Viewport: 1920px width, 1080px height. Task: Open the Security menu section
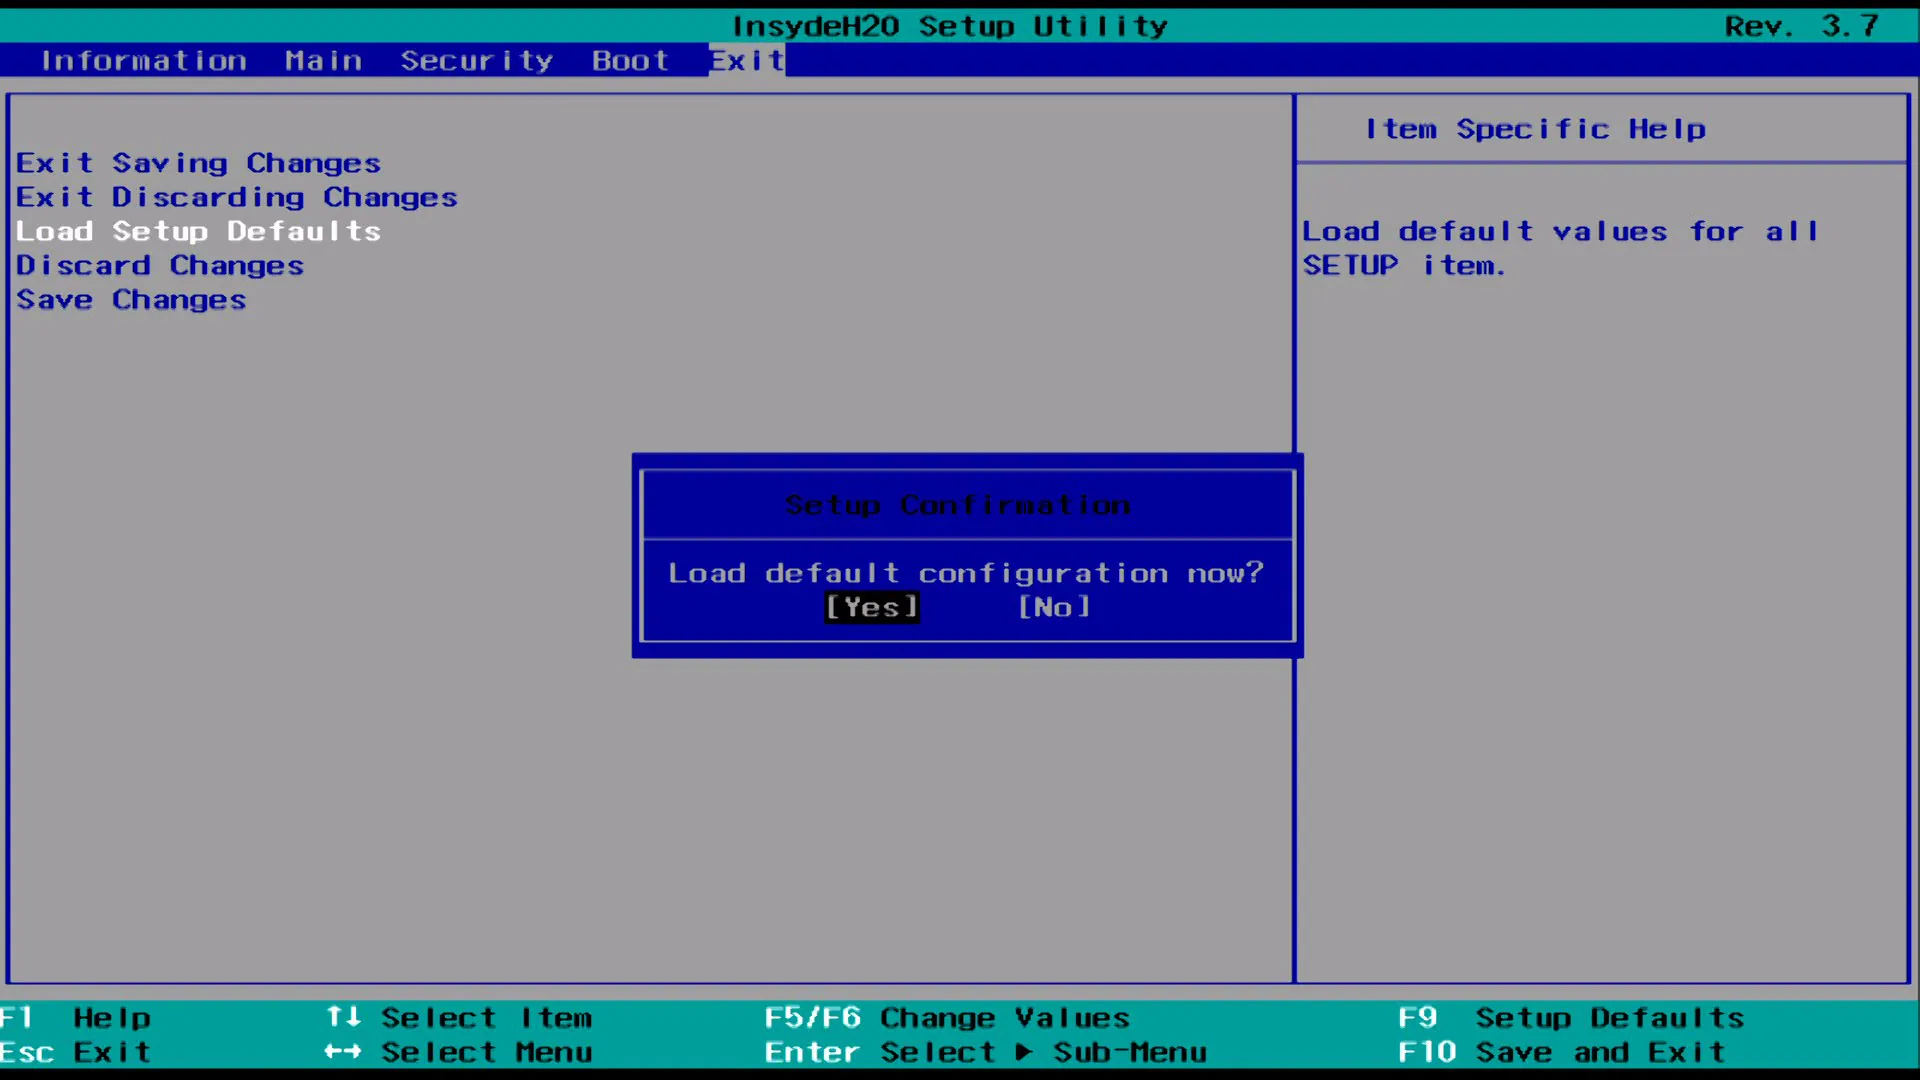477,61
